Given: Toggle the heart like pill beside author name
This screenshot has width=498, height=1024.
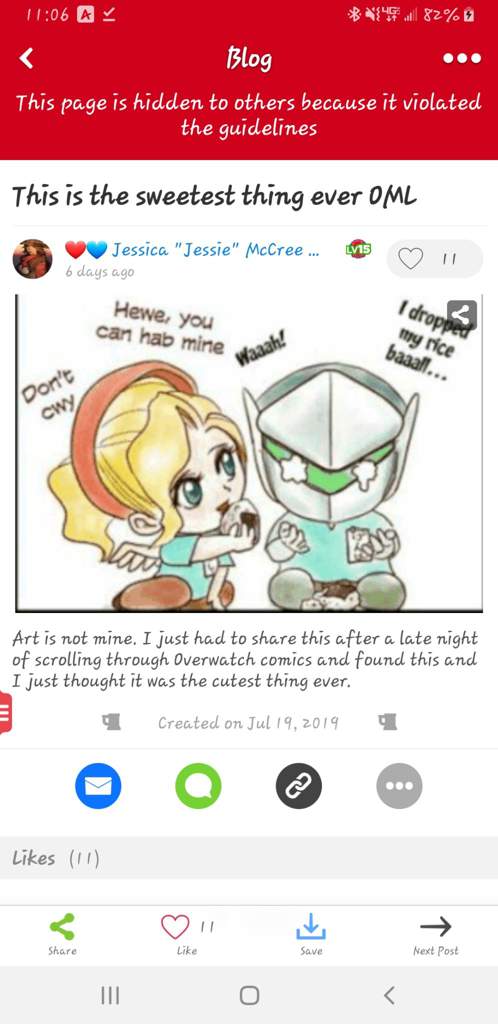Looking at the screenshot, I should coord(435,259).
